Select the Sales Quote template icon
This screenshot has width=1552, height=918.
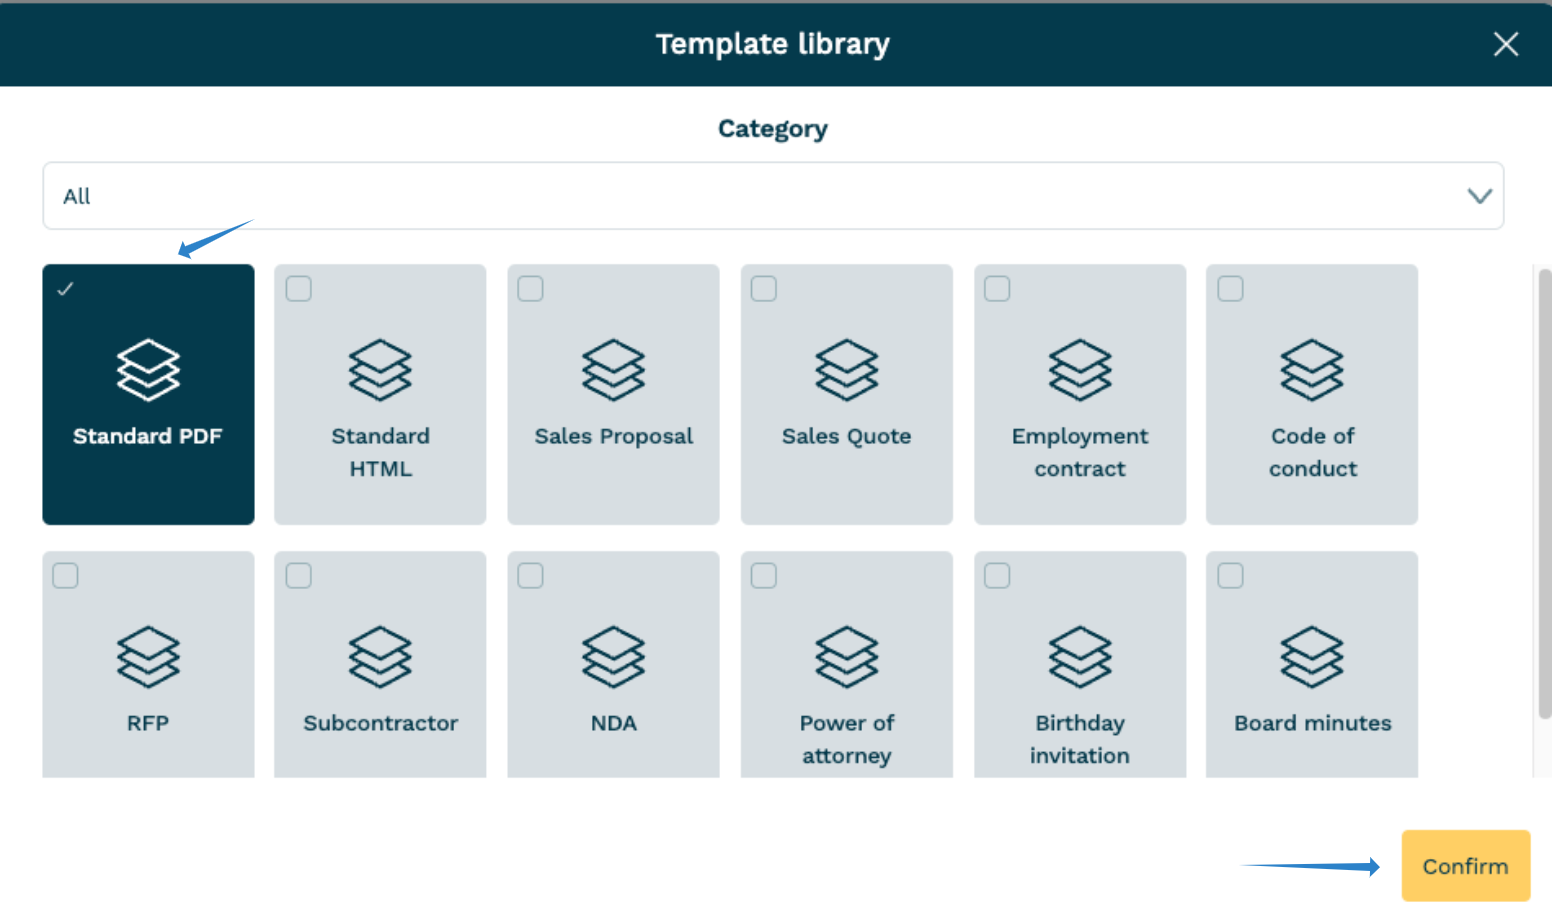(846, 371)
